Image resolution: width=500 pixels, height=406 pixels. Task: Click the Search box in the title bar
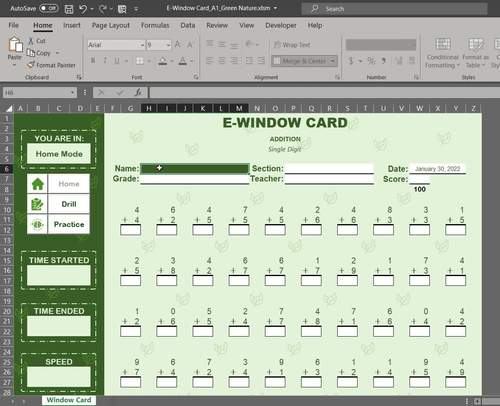pyautogui.click(x=394, y=9)
